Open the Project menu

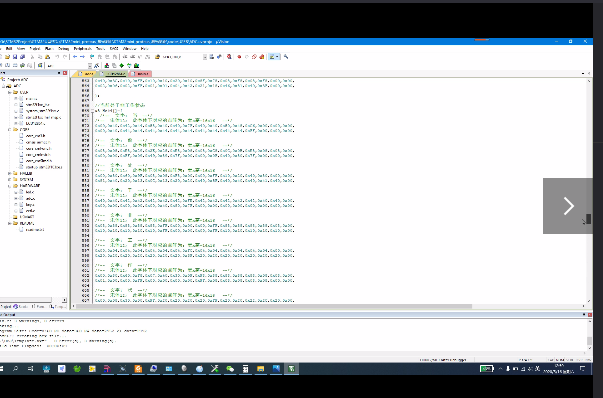coord(35,49)
